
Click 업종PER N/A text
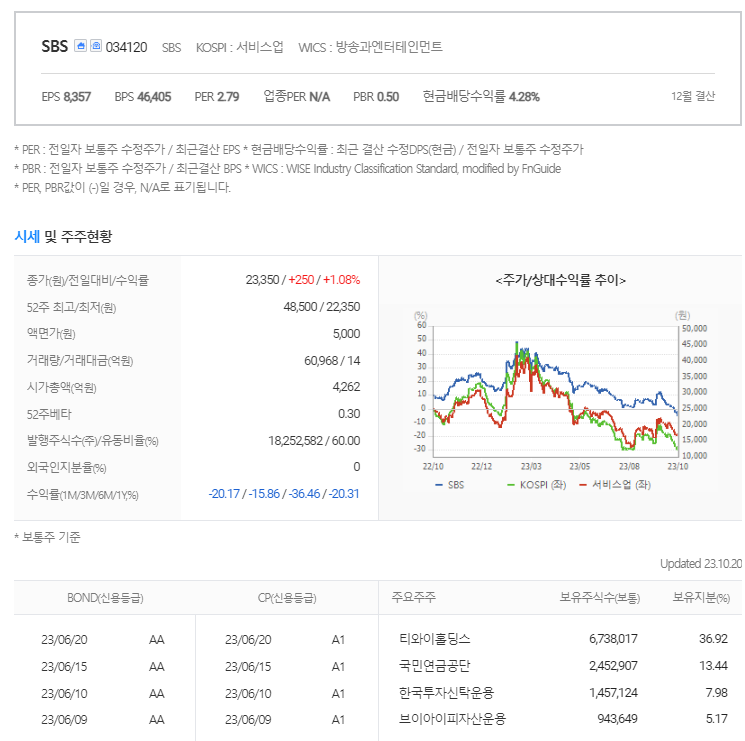(296, 97)
